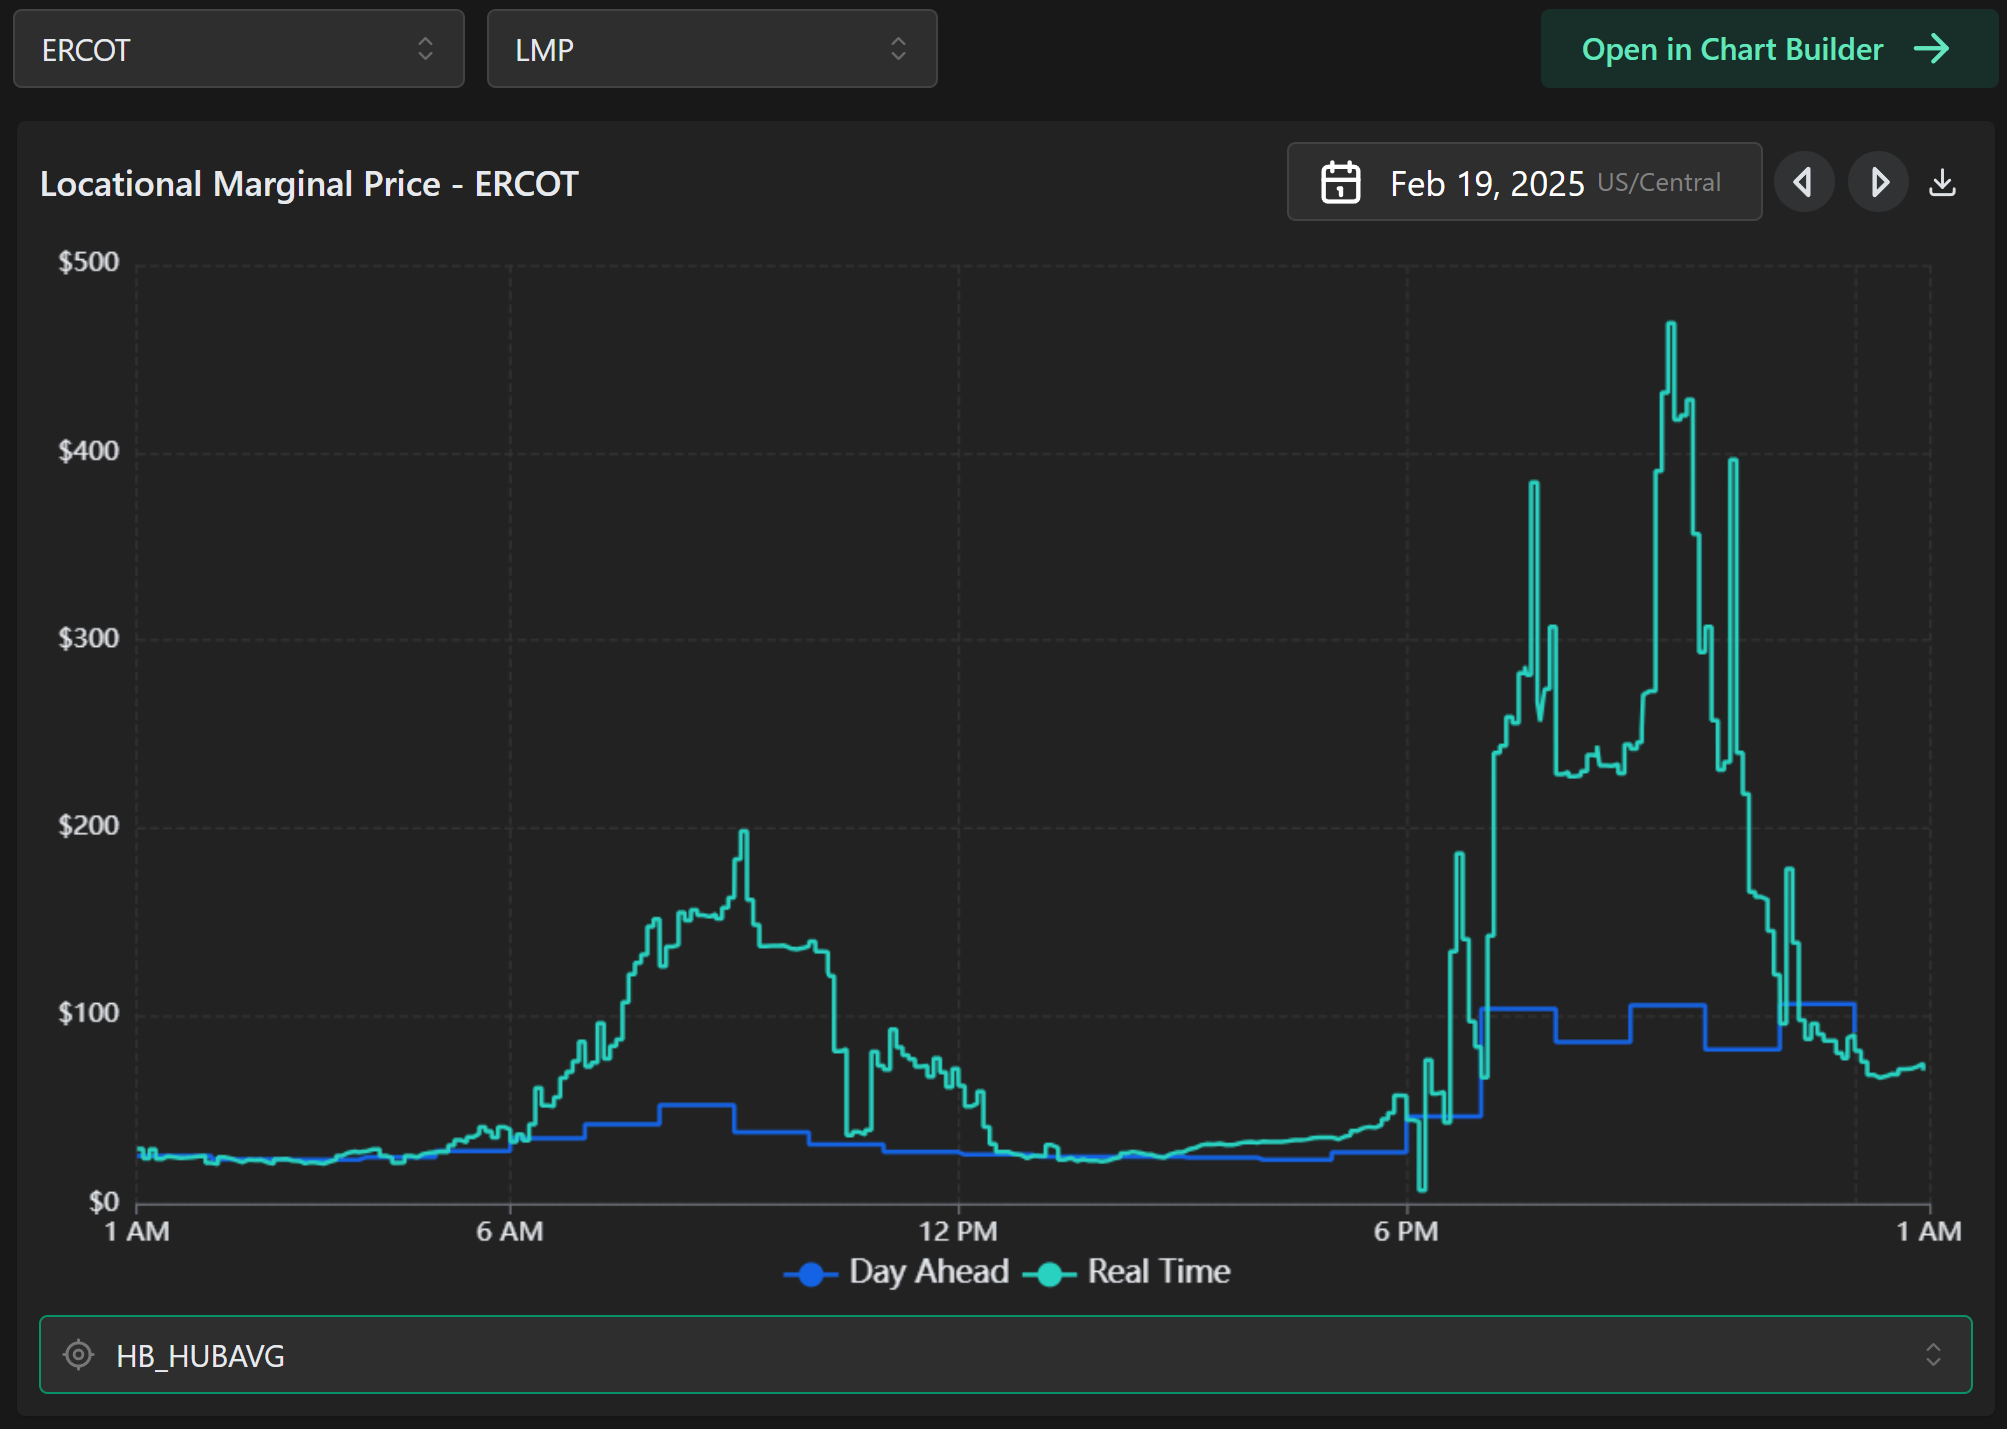Click the US/Central timezone label

tap(1659, 183)
